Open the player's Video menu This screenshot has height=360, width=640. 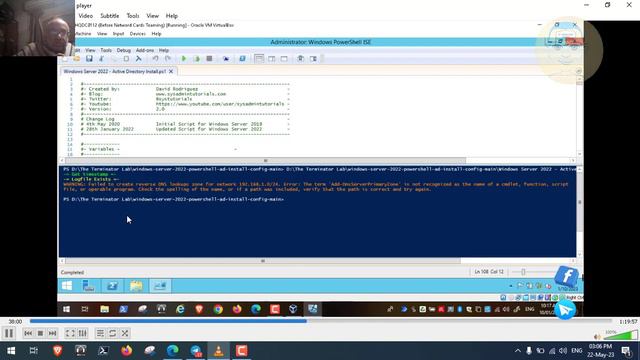[x=85, y=16]
